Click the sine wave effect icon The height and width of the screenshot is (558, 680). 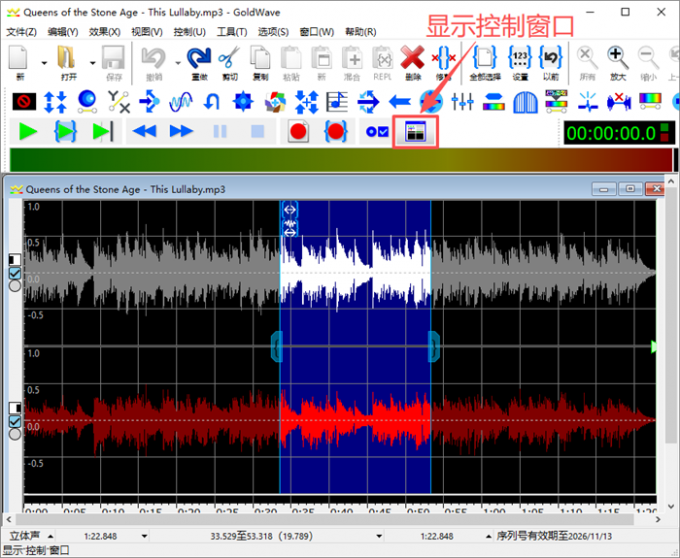tap(181, 102)
